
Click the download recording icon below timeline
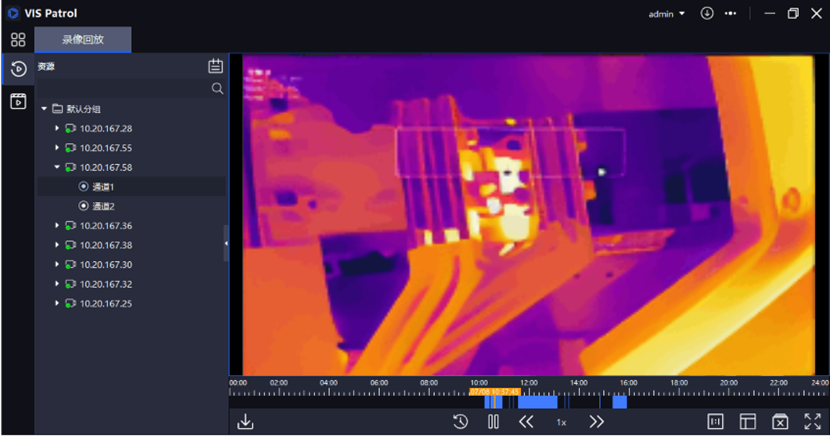click(245, 422)
